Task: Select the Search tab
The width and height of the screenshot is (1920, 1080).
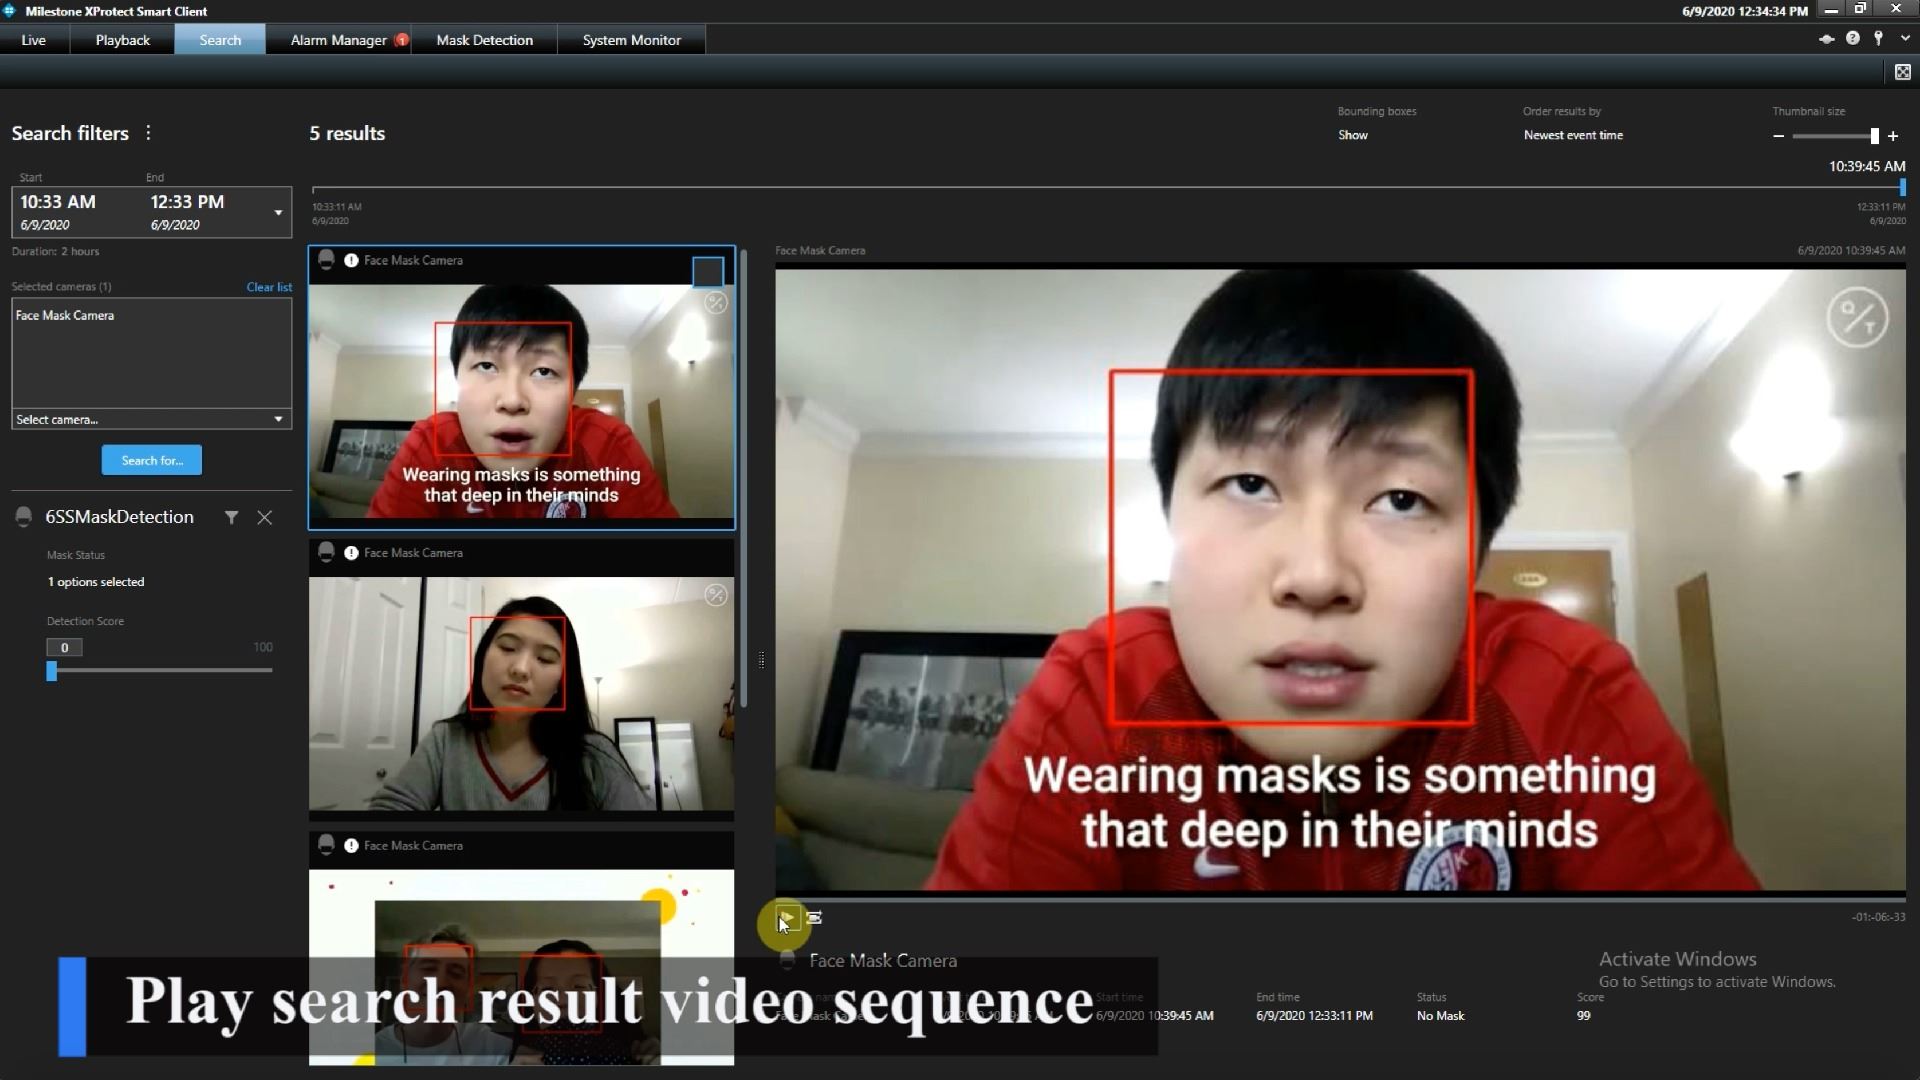Action: [x=220, y=40]
